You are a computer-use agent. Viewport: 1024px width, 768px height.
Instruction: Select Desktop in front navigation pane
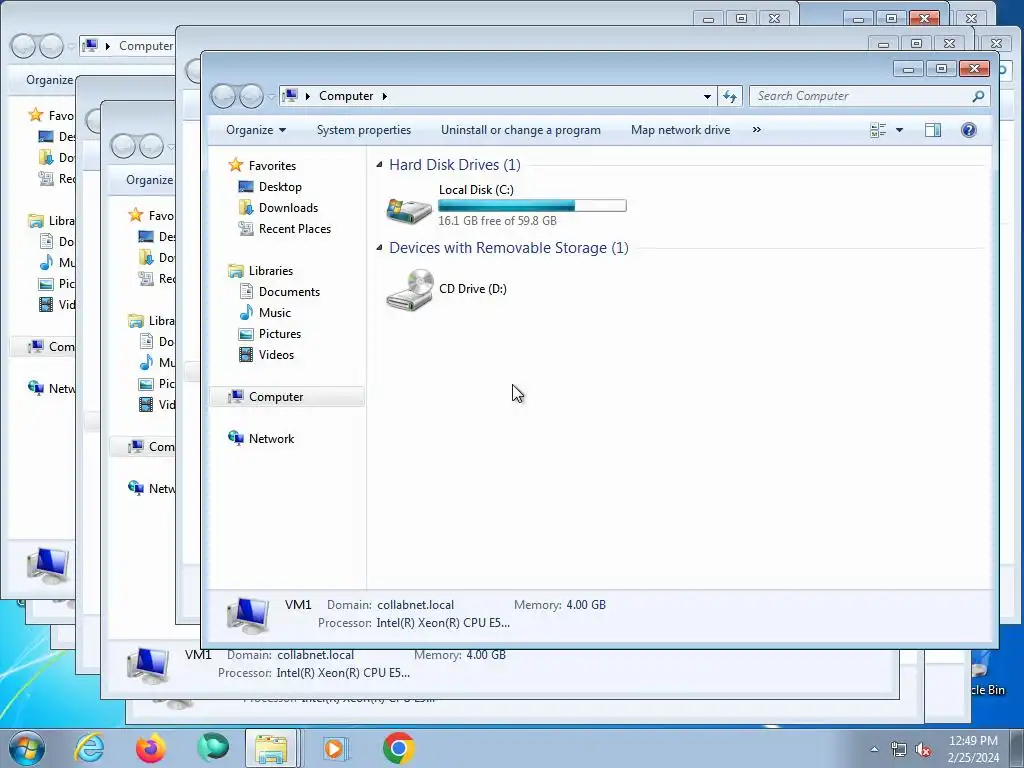[x=280, y=187]
